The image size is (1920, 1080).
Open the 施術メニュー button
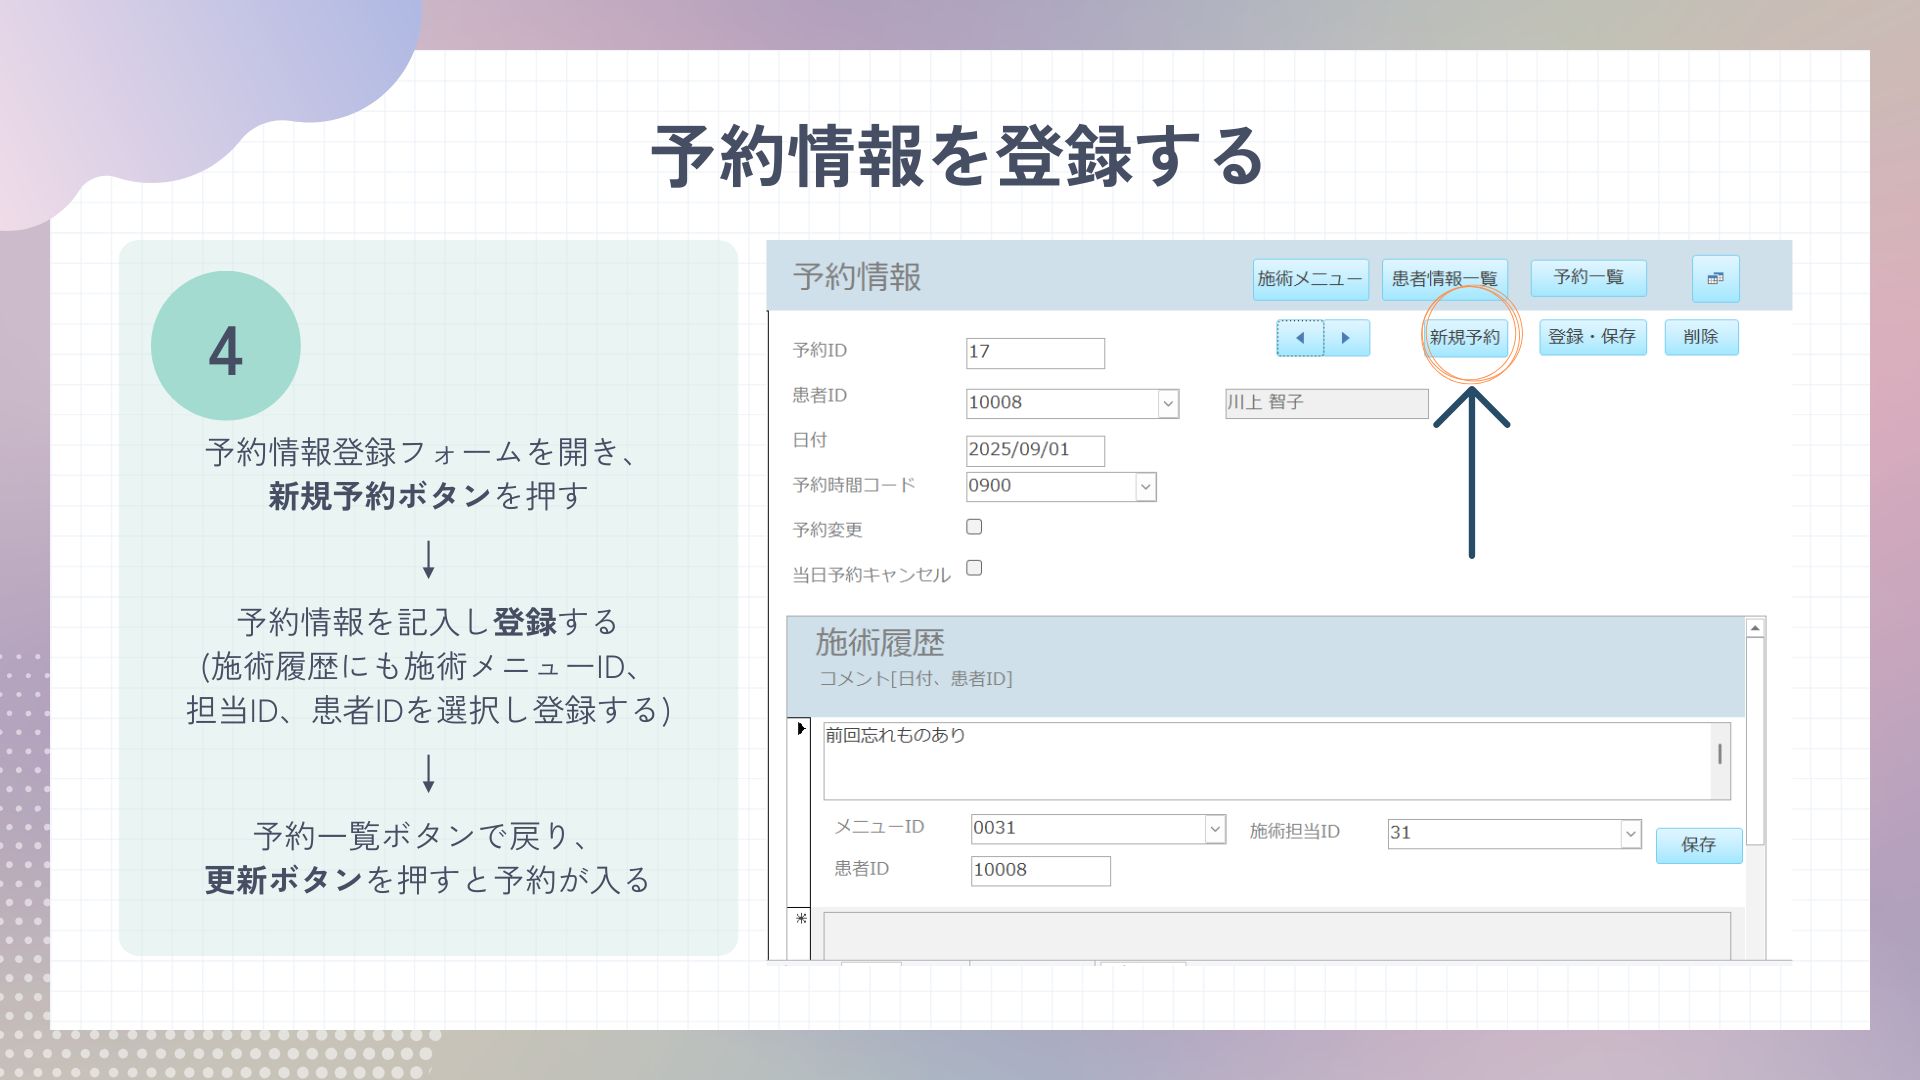(x=1309, y=279)
